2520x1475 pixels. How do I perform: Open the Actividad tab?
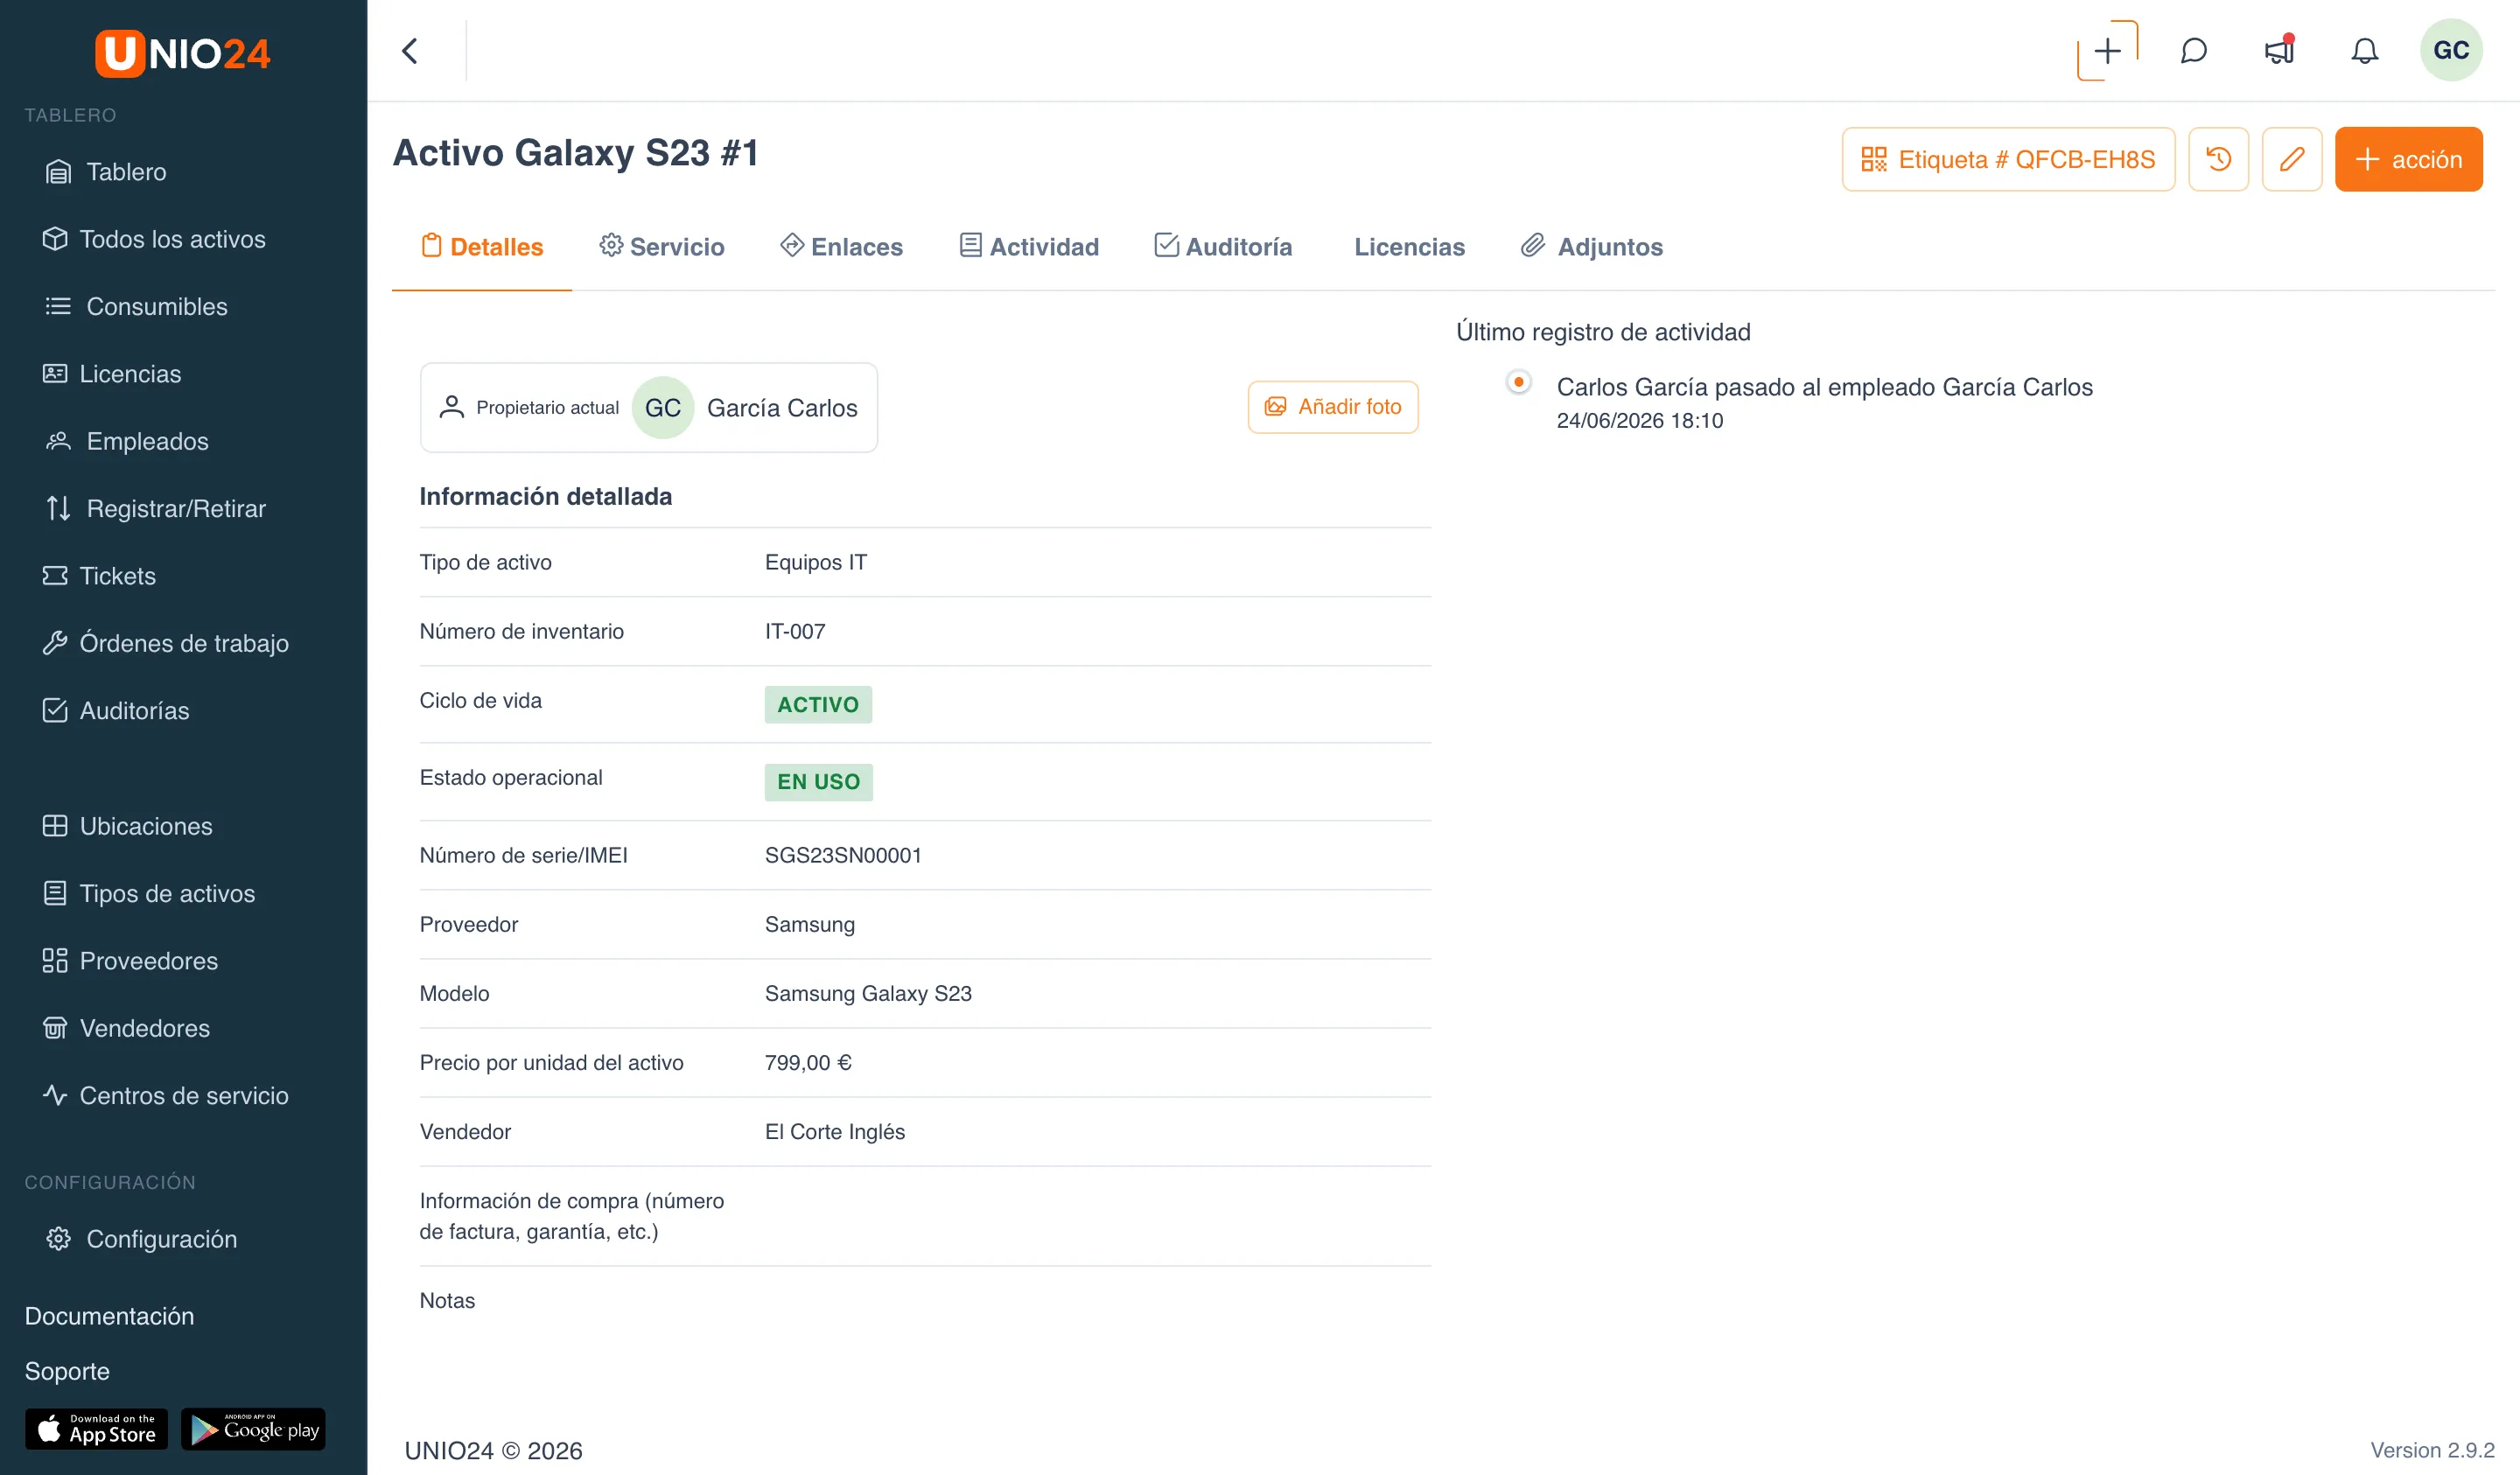coord(1029,247)
